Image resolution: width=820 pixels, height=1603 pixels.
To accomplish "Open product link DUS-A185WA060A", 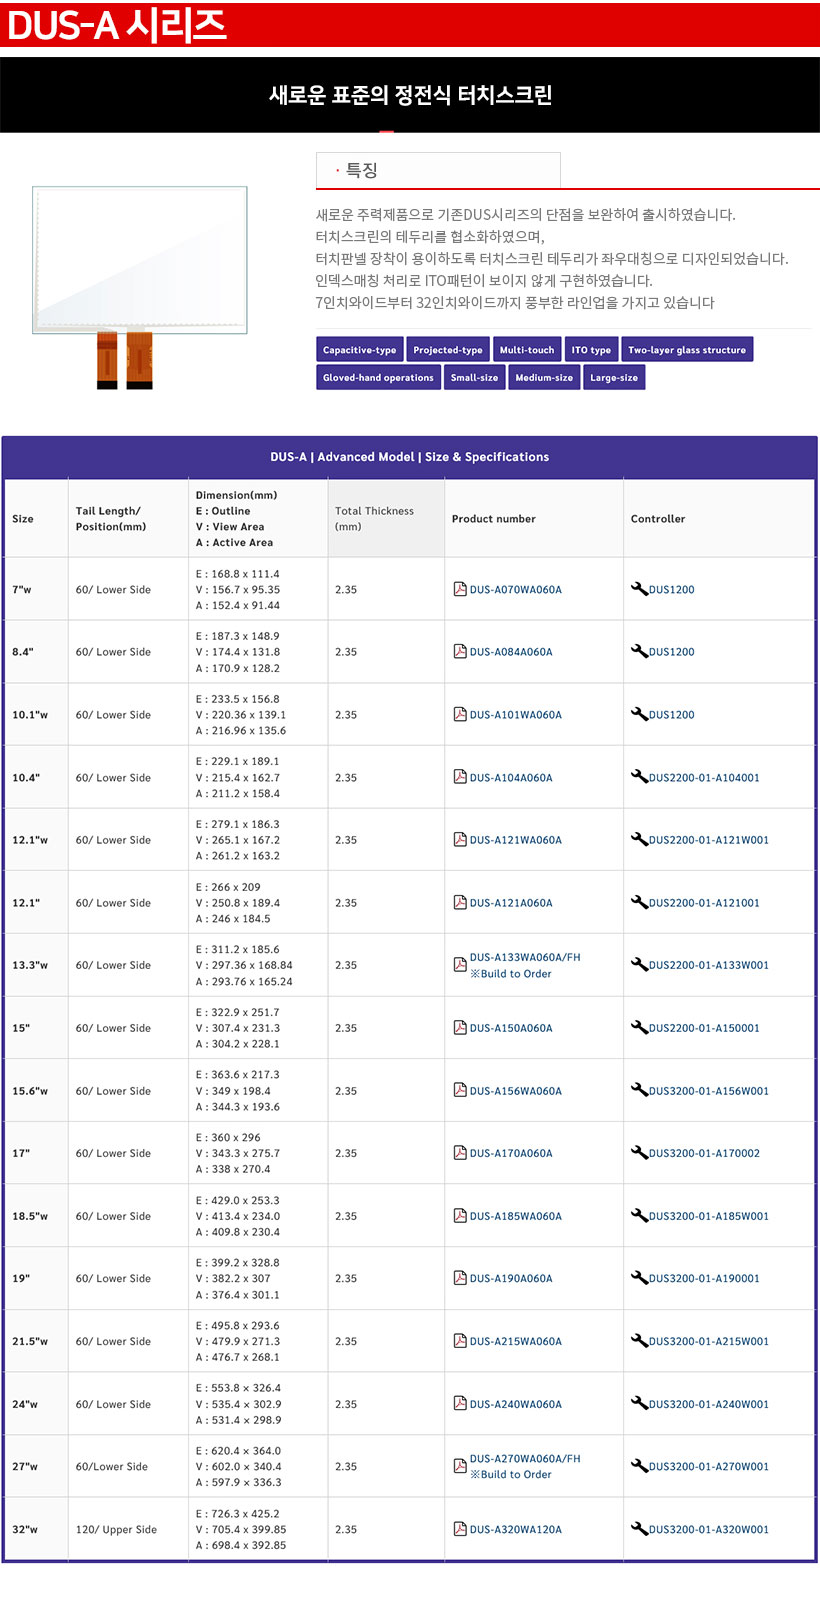I will coord(516,1216).
